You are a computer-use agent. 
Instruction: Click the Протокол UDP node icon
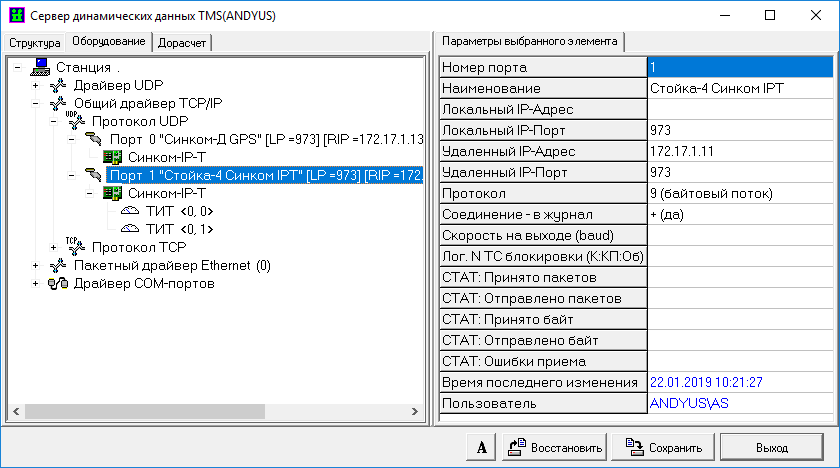(x=76, y=121)
